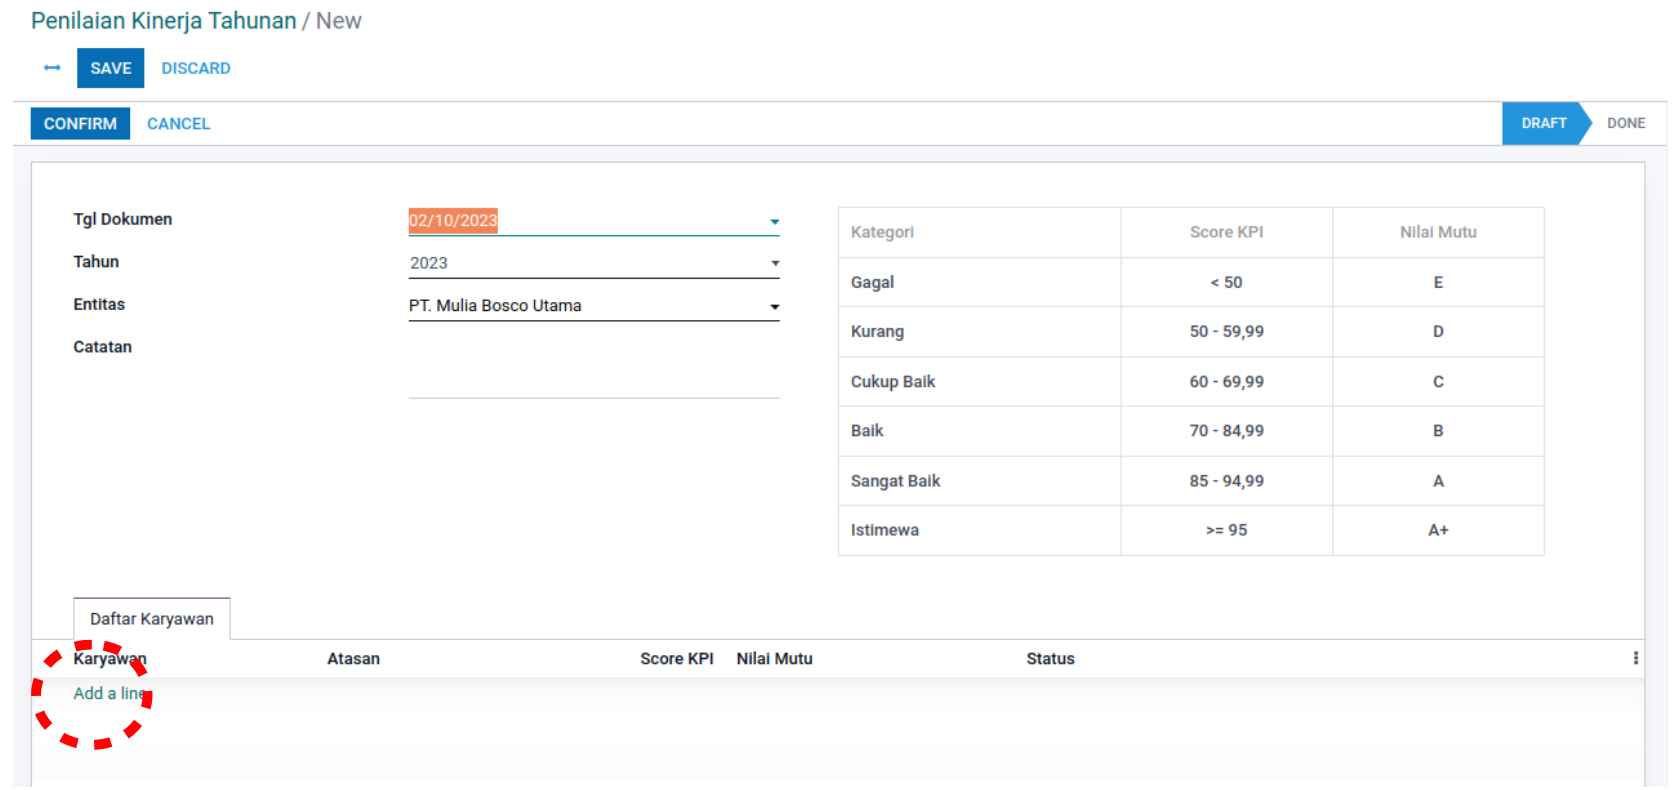The image size is (1676, 790).
Task: Sort by the Karyawan column header
Action: [110, 659]
